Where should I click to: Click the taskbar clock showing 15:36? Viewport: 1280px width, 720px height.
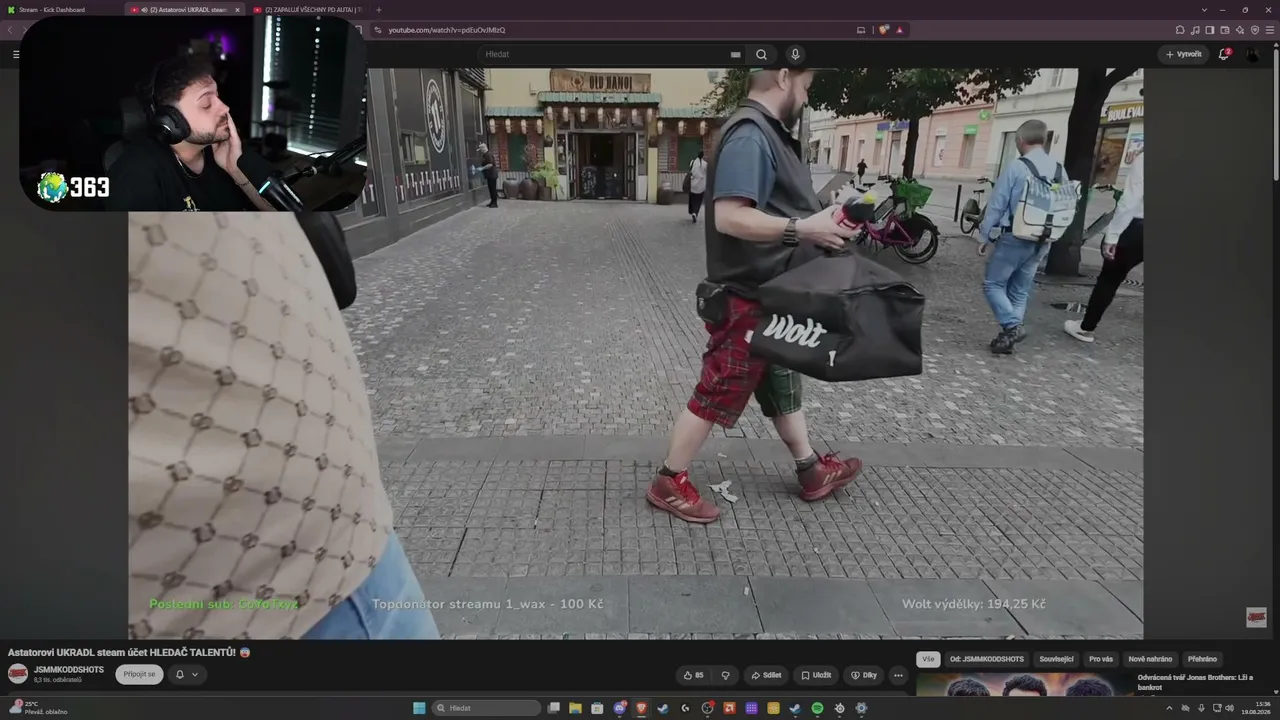[1256, 708]
